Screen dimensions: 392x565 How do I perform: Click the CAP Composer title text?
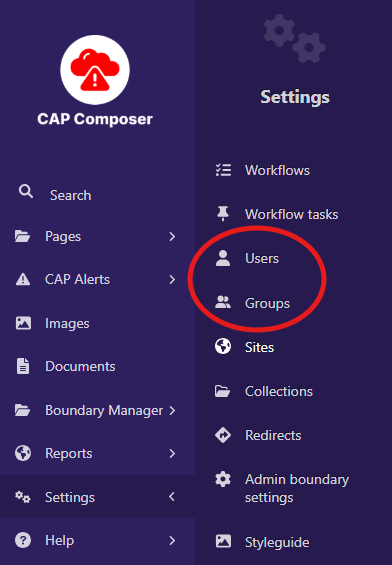coord(95,119)
